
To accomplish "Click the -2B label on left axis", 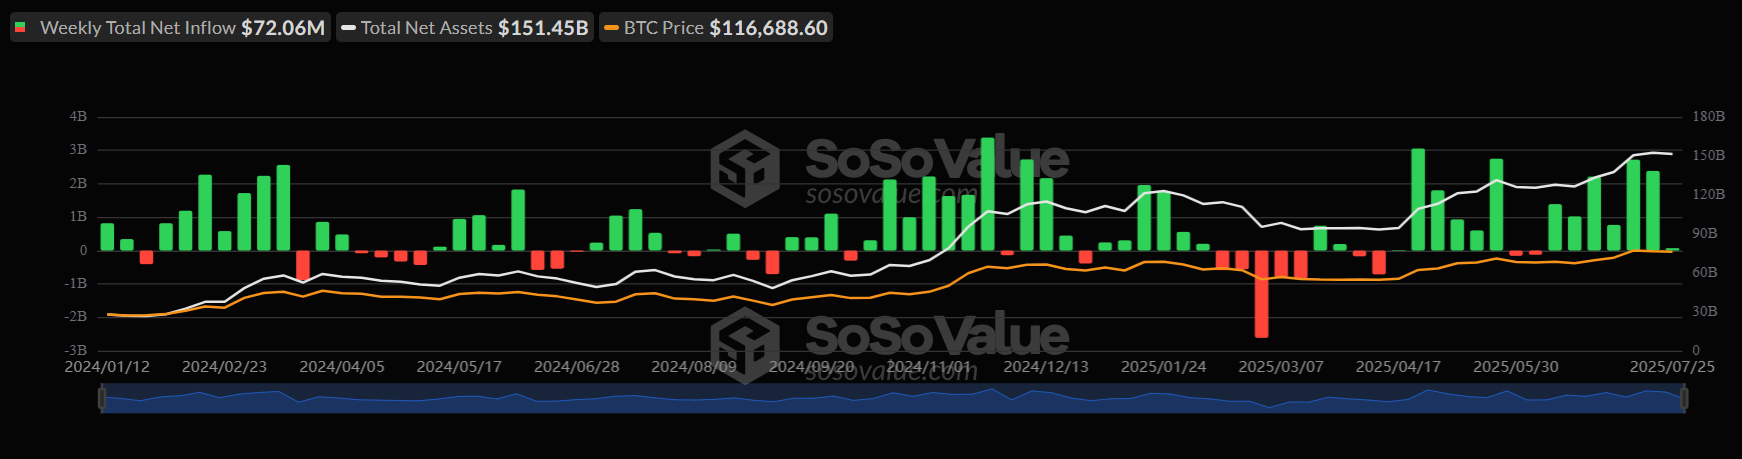I will pos(76,317).
